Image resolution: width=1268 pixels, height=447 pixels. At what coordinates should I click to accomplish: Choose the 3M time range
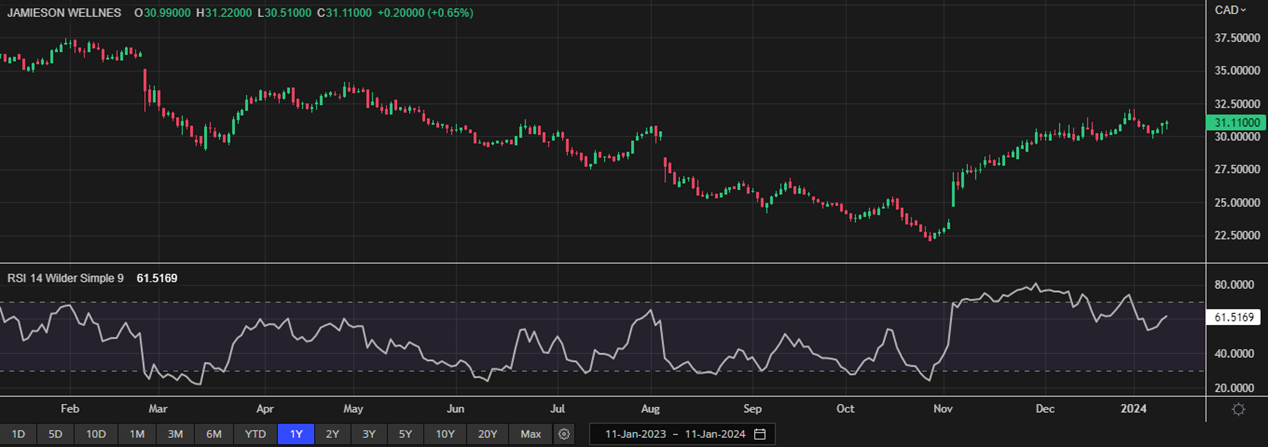pos(175,434)
